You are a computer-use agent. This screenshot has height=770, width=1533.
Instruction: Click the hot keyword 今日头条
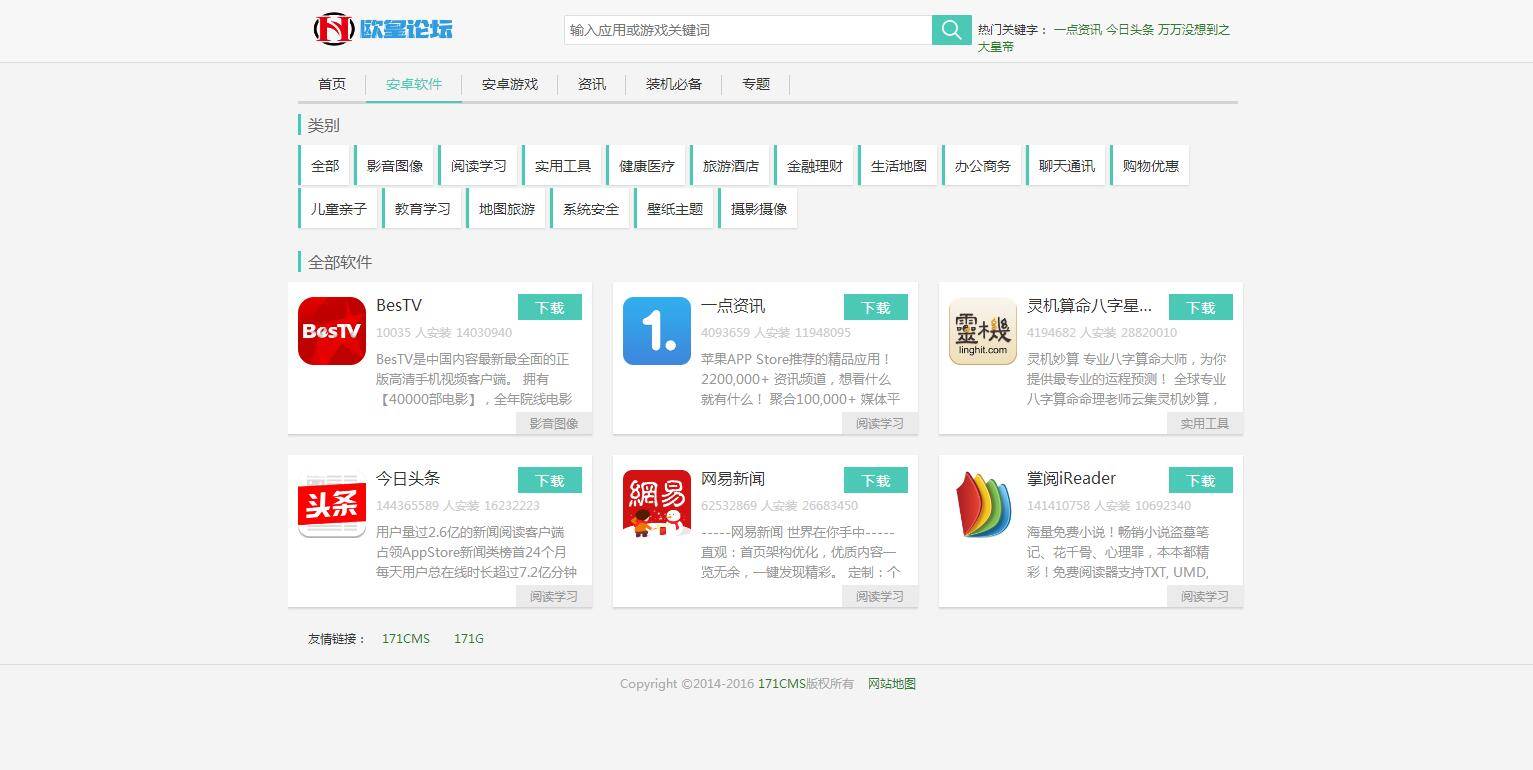[x=1129, y=30]
